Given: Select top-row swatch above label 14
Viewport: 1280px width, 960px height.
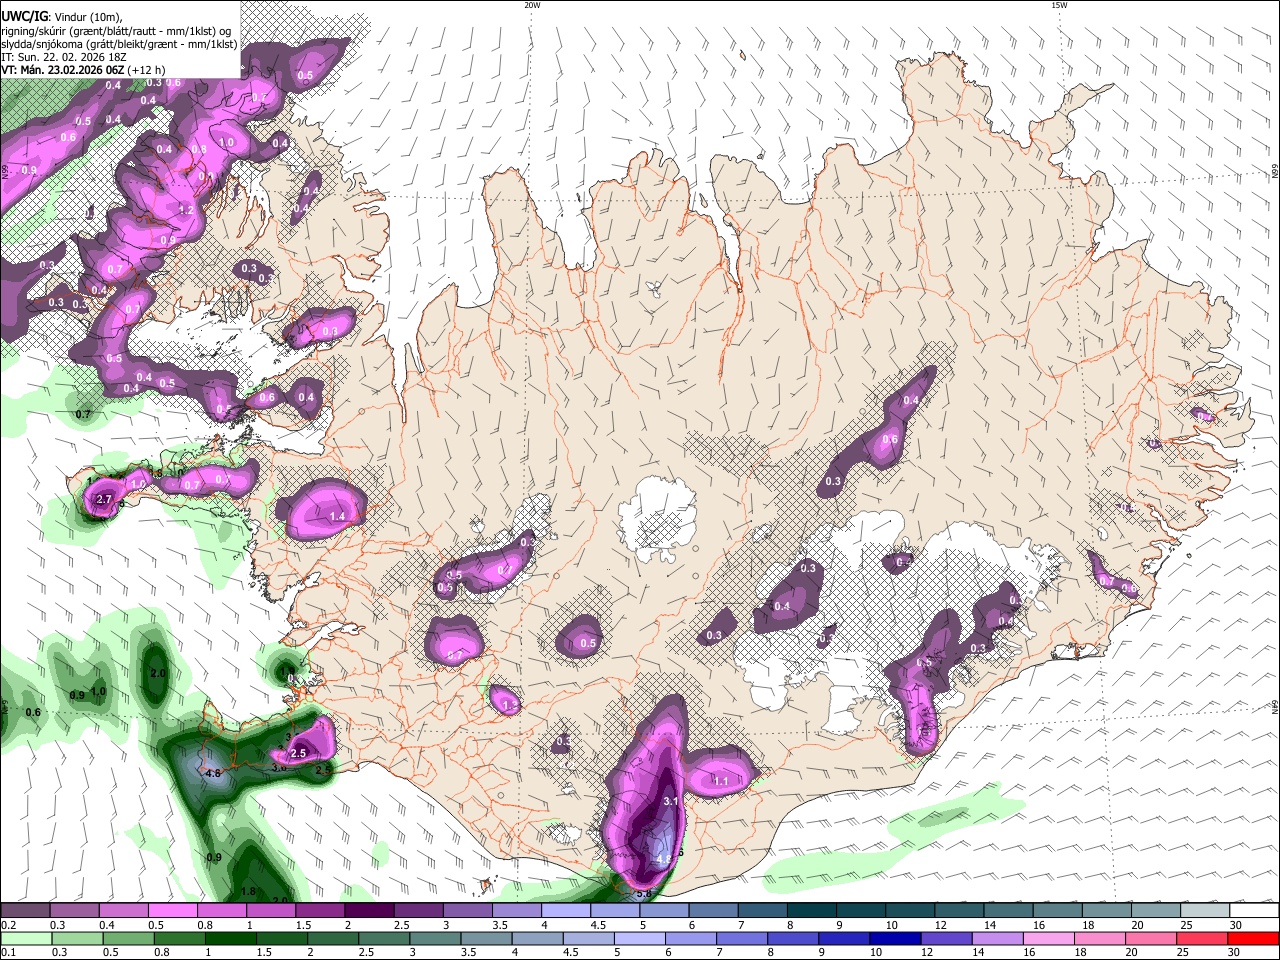Looking at the screenshot, I should point(1009,910).
